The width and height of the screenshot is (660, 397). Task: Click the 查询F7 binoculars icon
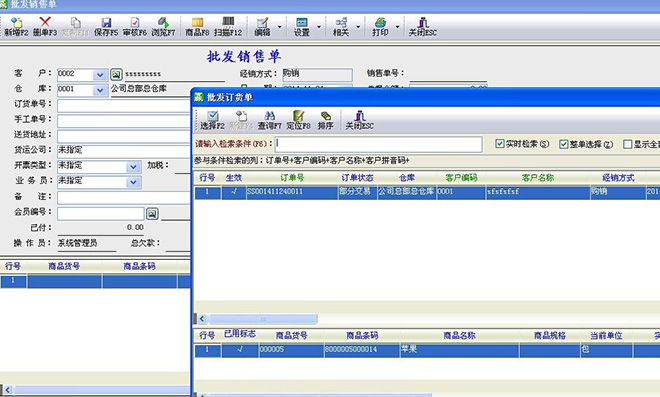click(x=269, y=120)
